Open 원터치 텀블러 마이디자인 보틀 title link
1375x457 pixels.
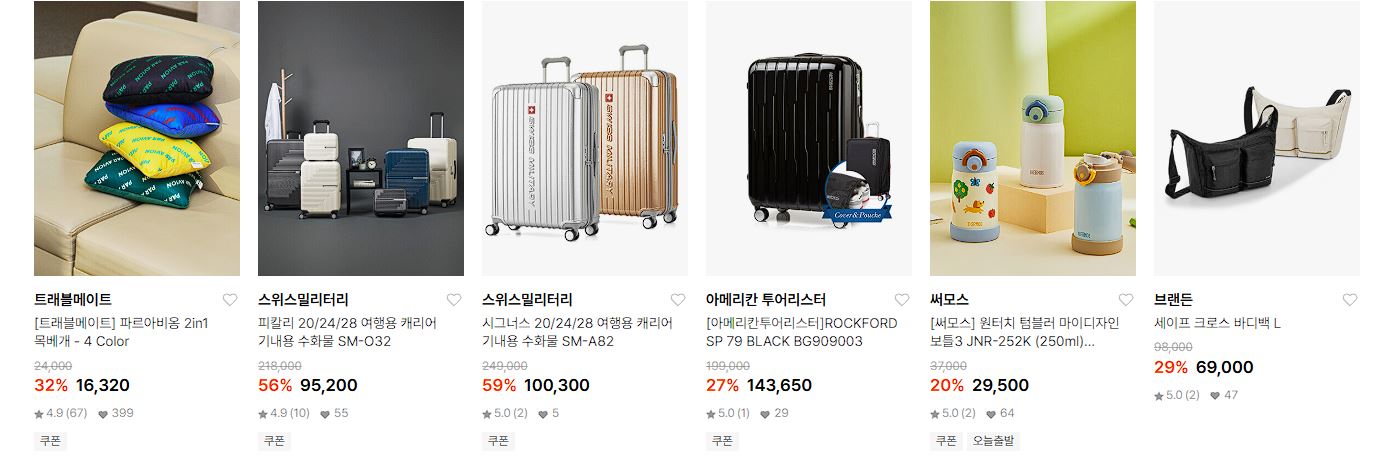tap(1025, 332)
